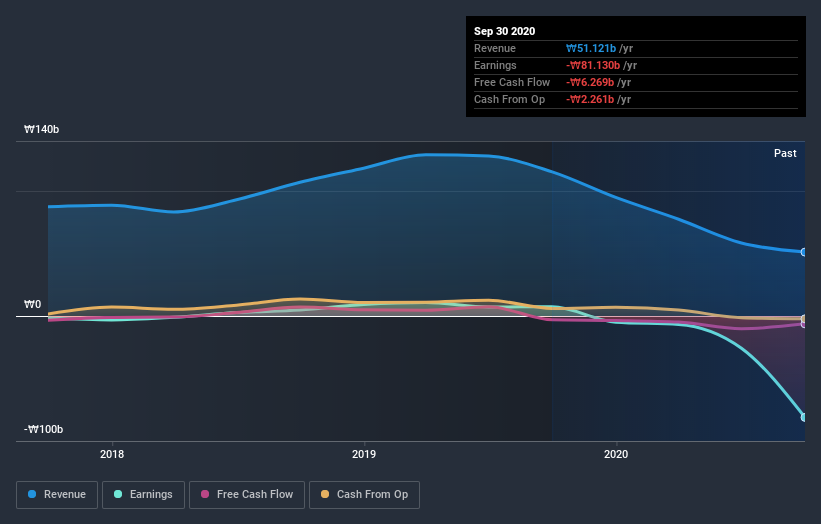Click the Sep 30 2020 tooltip date

point(504,31)
